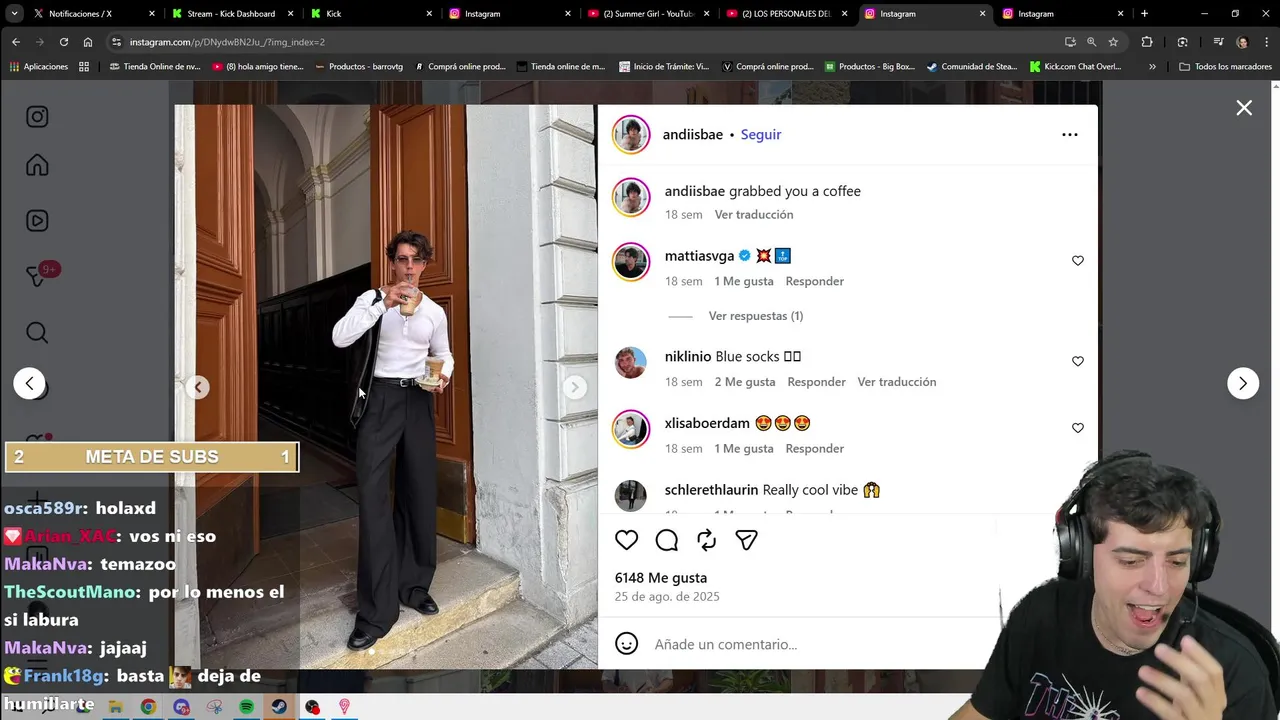Open the andiisbae username in post header
The width and height of the screenshot is (1280, 720).
click(693, 134)
